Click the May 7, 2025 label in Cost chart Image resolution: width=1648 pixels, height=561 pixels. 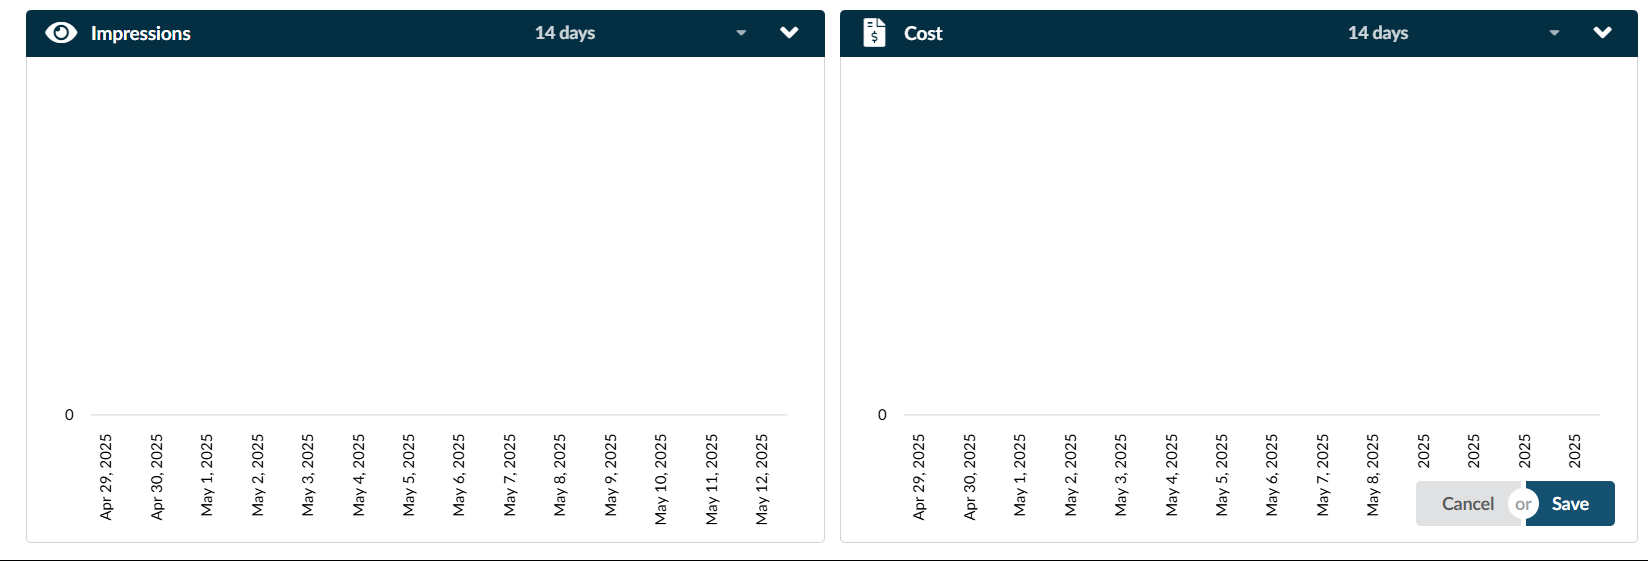[x=1322, y=475]
